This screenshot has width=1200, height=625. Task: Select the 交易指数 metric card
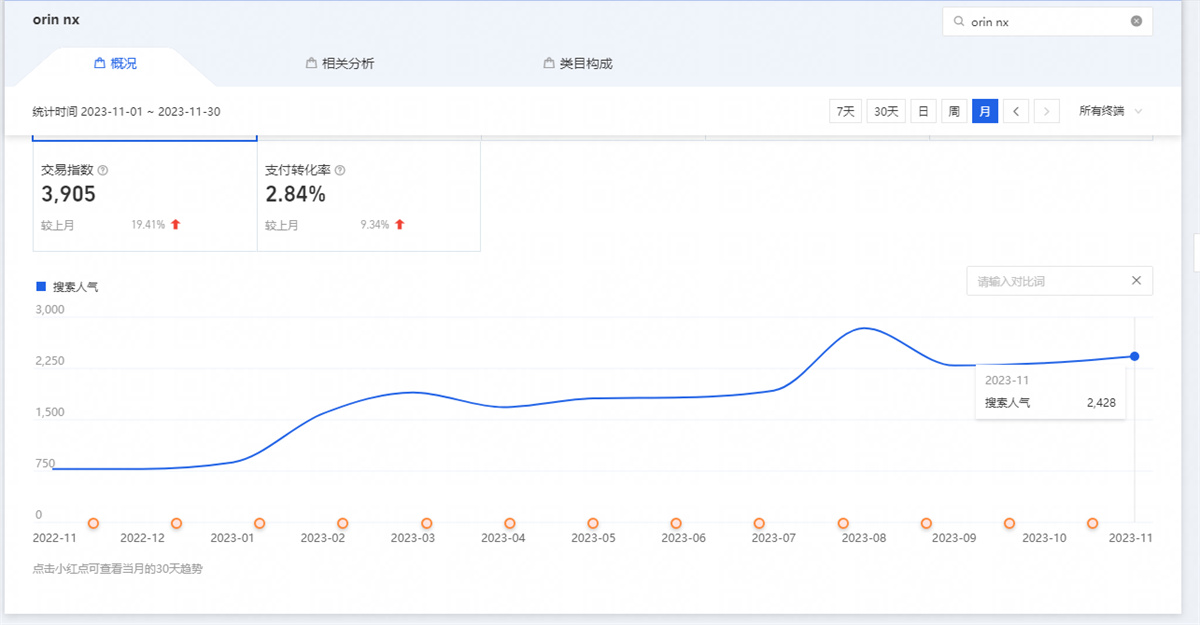(x=145, y=196)
